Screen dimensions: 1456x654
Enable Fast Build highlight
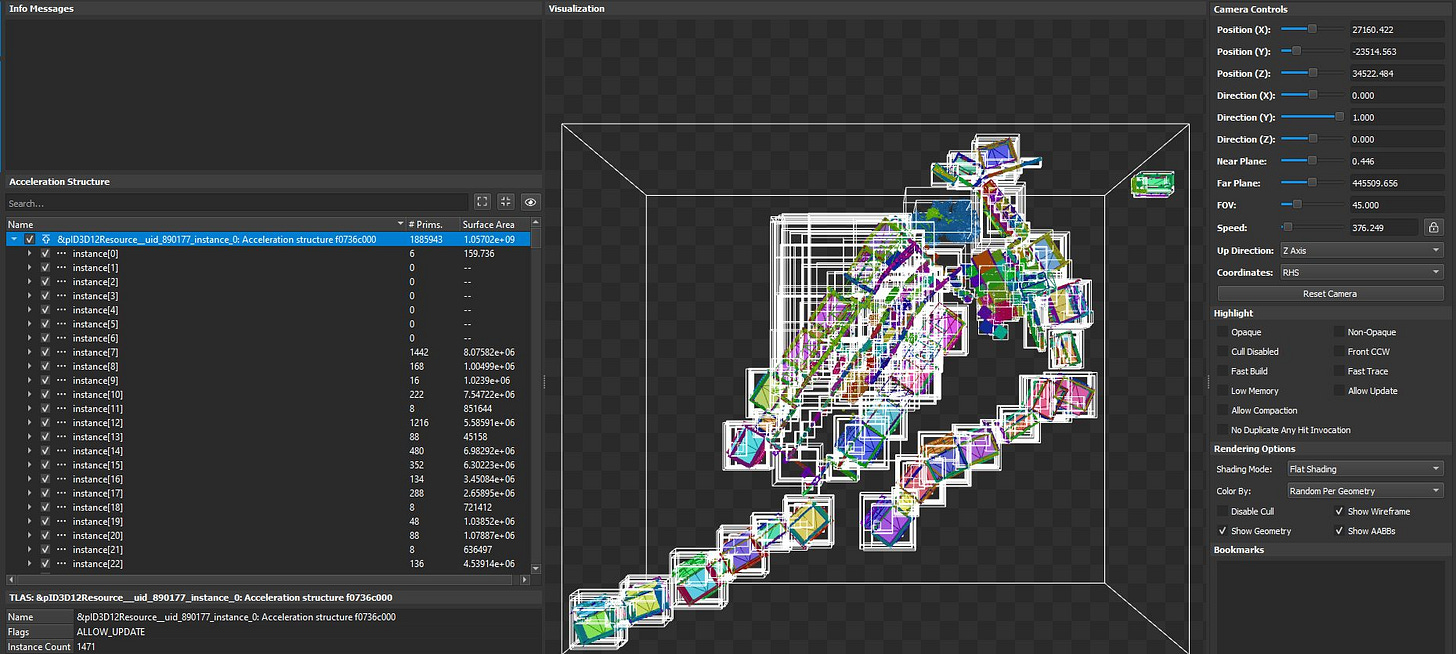tap(1222, 371)
